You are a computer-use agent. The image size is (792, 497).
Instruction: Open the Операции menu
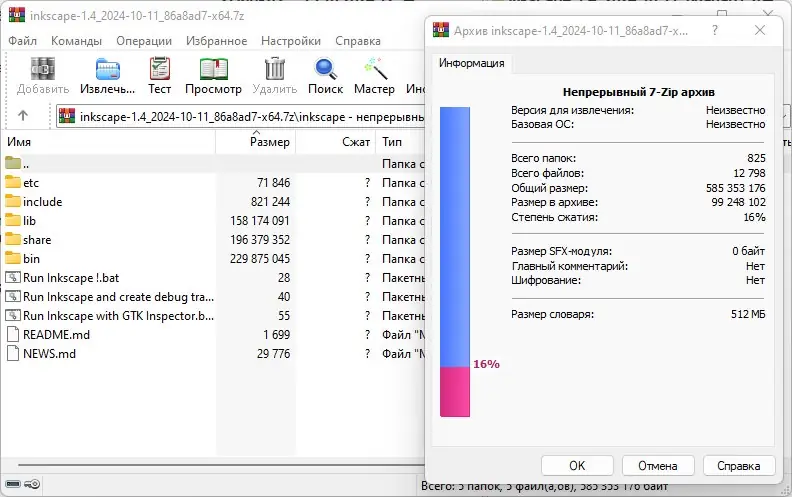click(144, 41)
